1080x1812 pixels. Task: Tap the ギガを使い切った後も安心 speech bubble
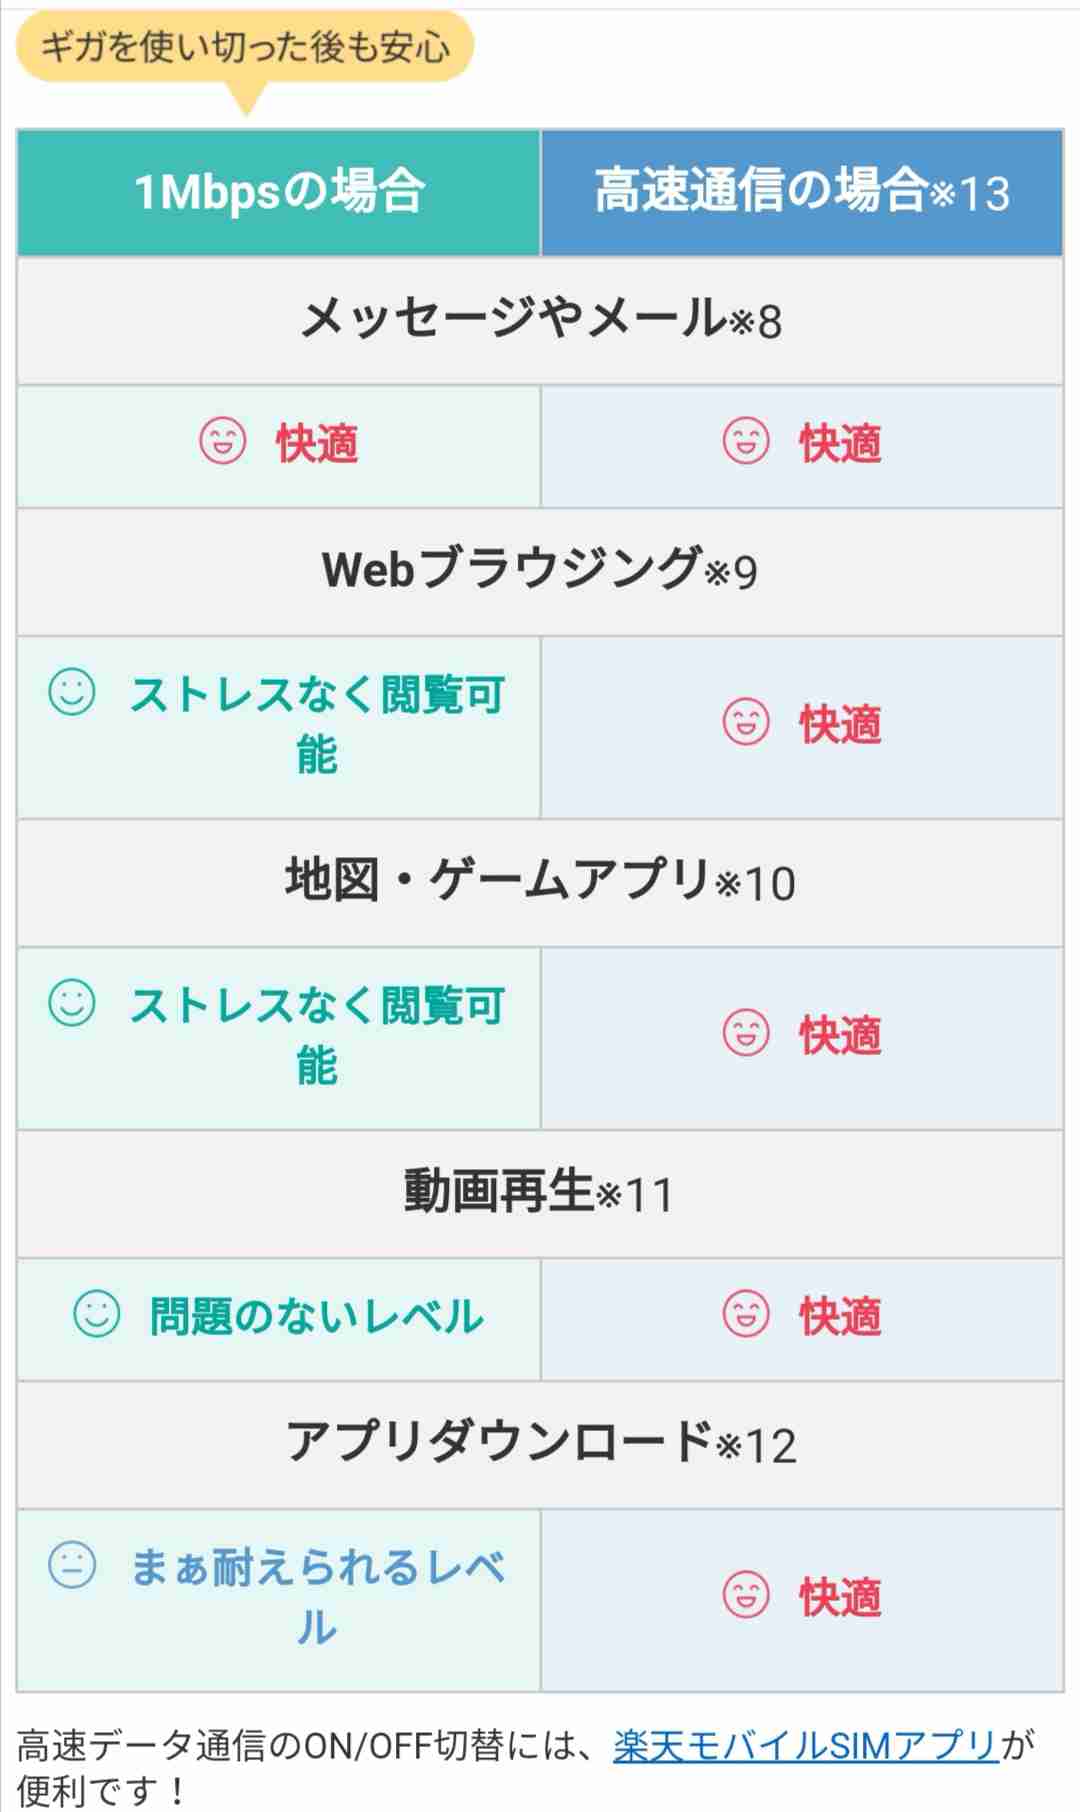coord(245,47)
